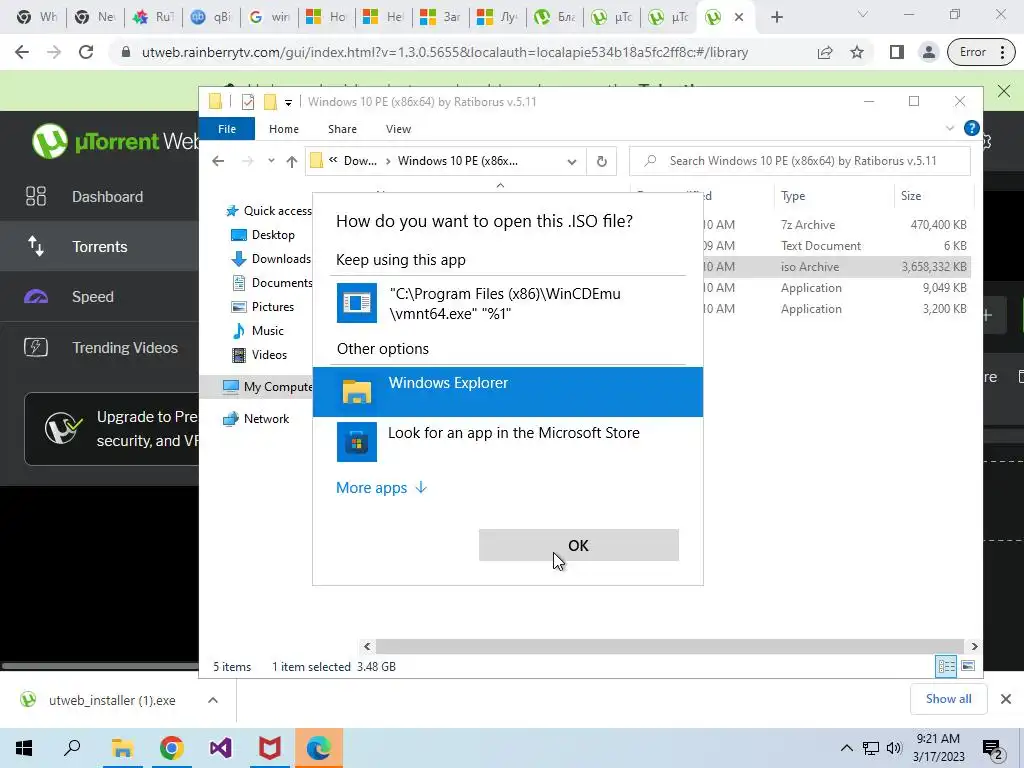Image resolution: width=1024 pixels, height=768 pixels.
Task: Expand the More apps list
Action: coord(381,488)
